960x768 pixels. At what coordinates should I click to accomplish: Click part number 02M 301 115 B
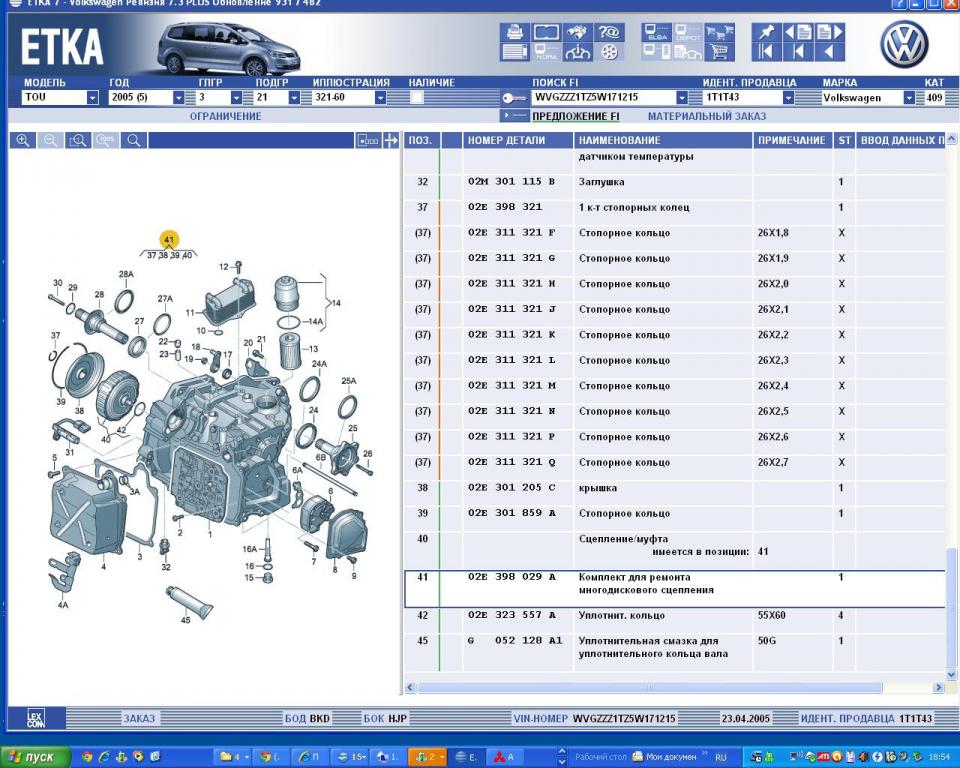point(511,181)
